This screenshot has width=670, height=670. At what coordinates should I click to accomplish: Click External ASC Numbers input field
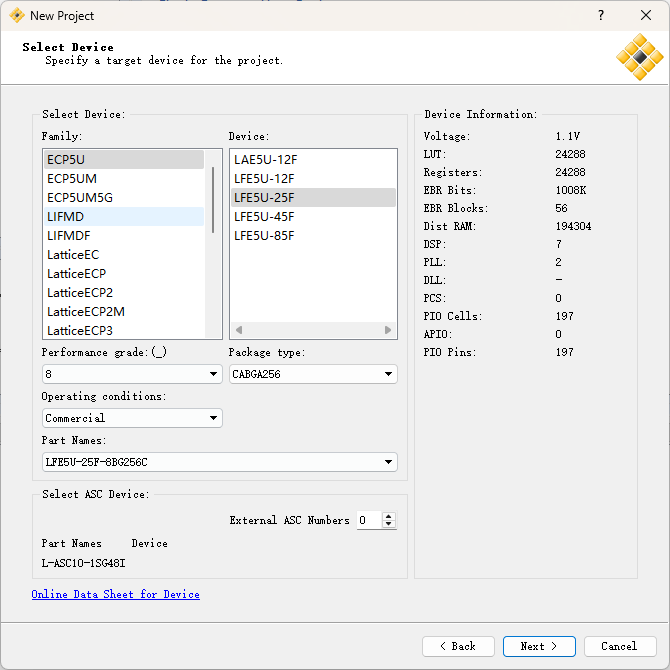click(370, 520)
